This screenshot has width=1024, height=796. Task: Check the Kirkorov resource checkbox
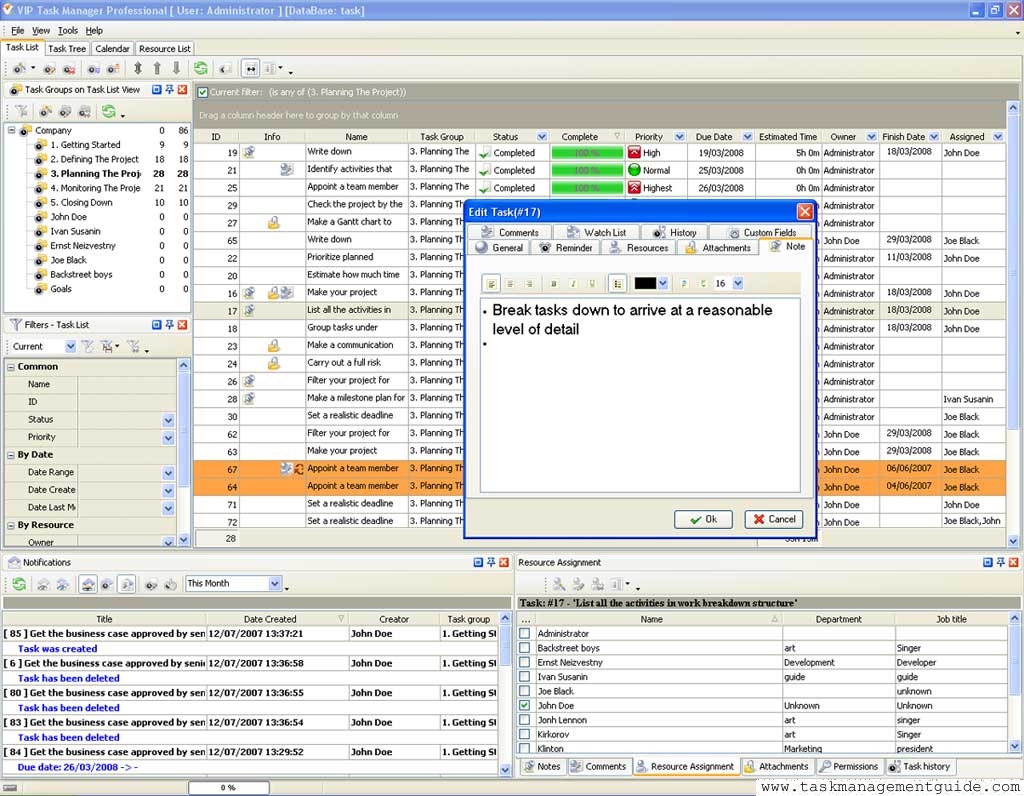coord(524,734)
